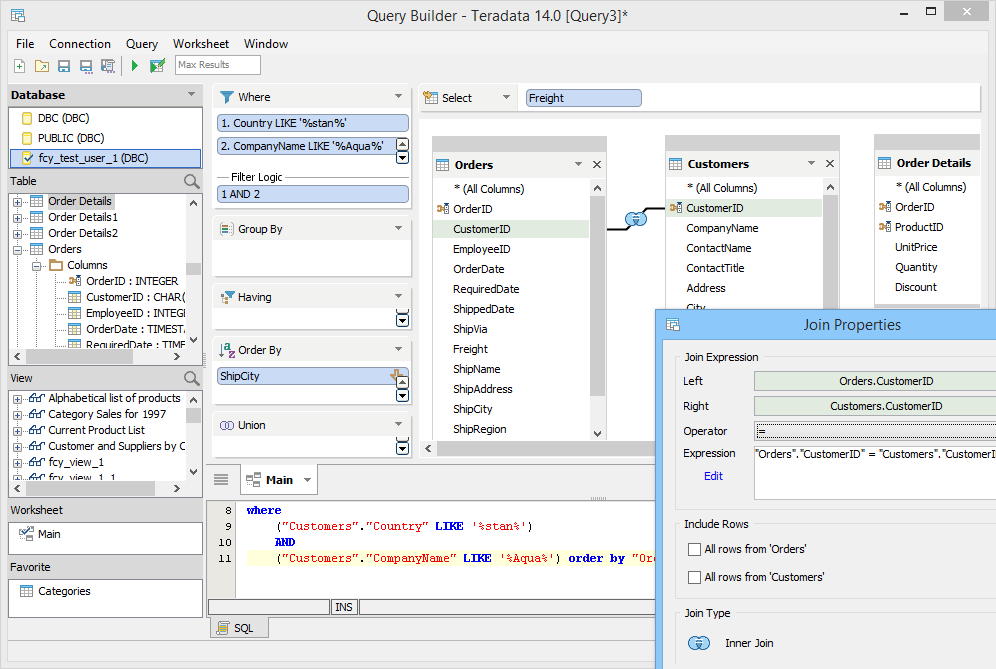Click the Order Details table icon in the diagram
Image resolution: width=996 pixels, height=669 pixels.
[x=884, y=163]
